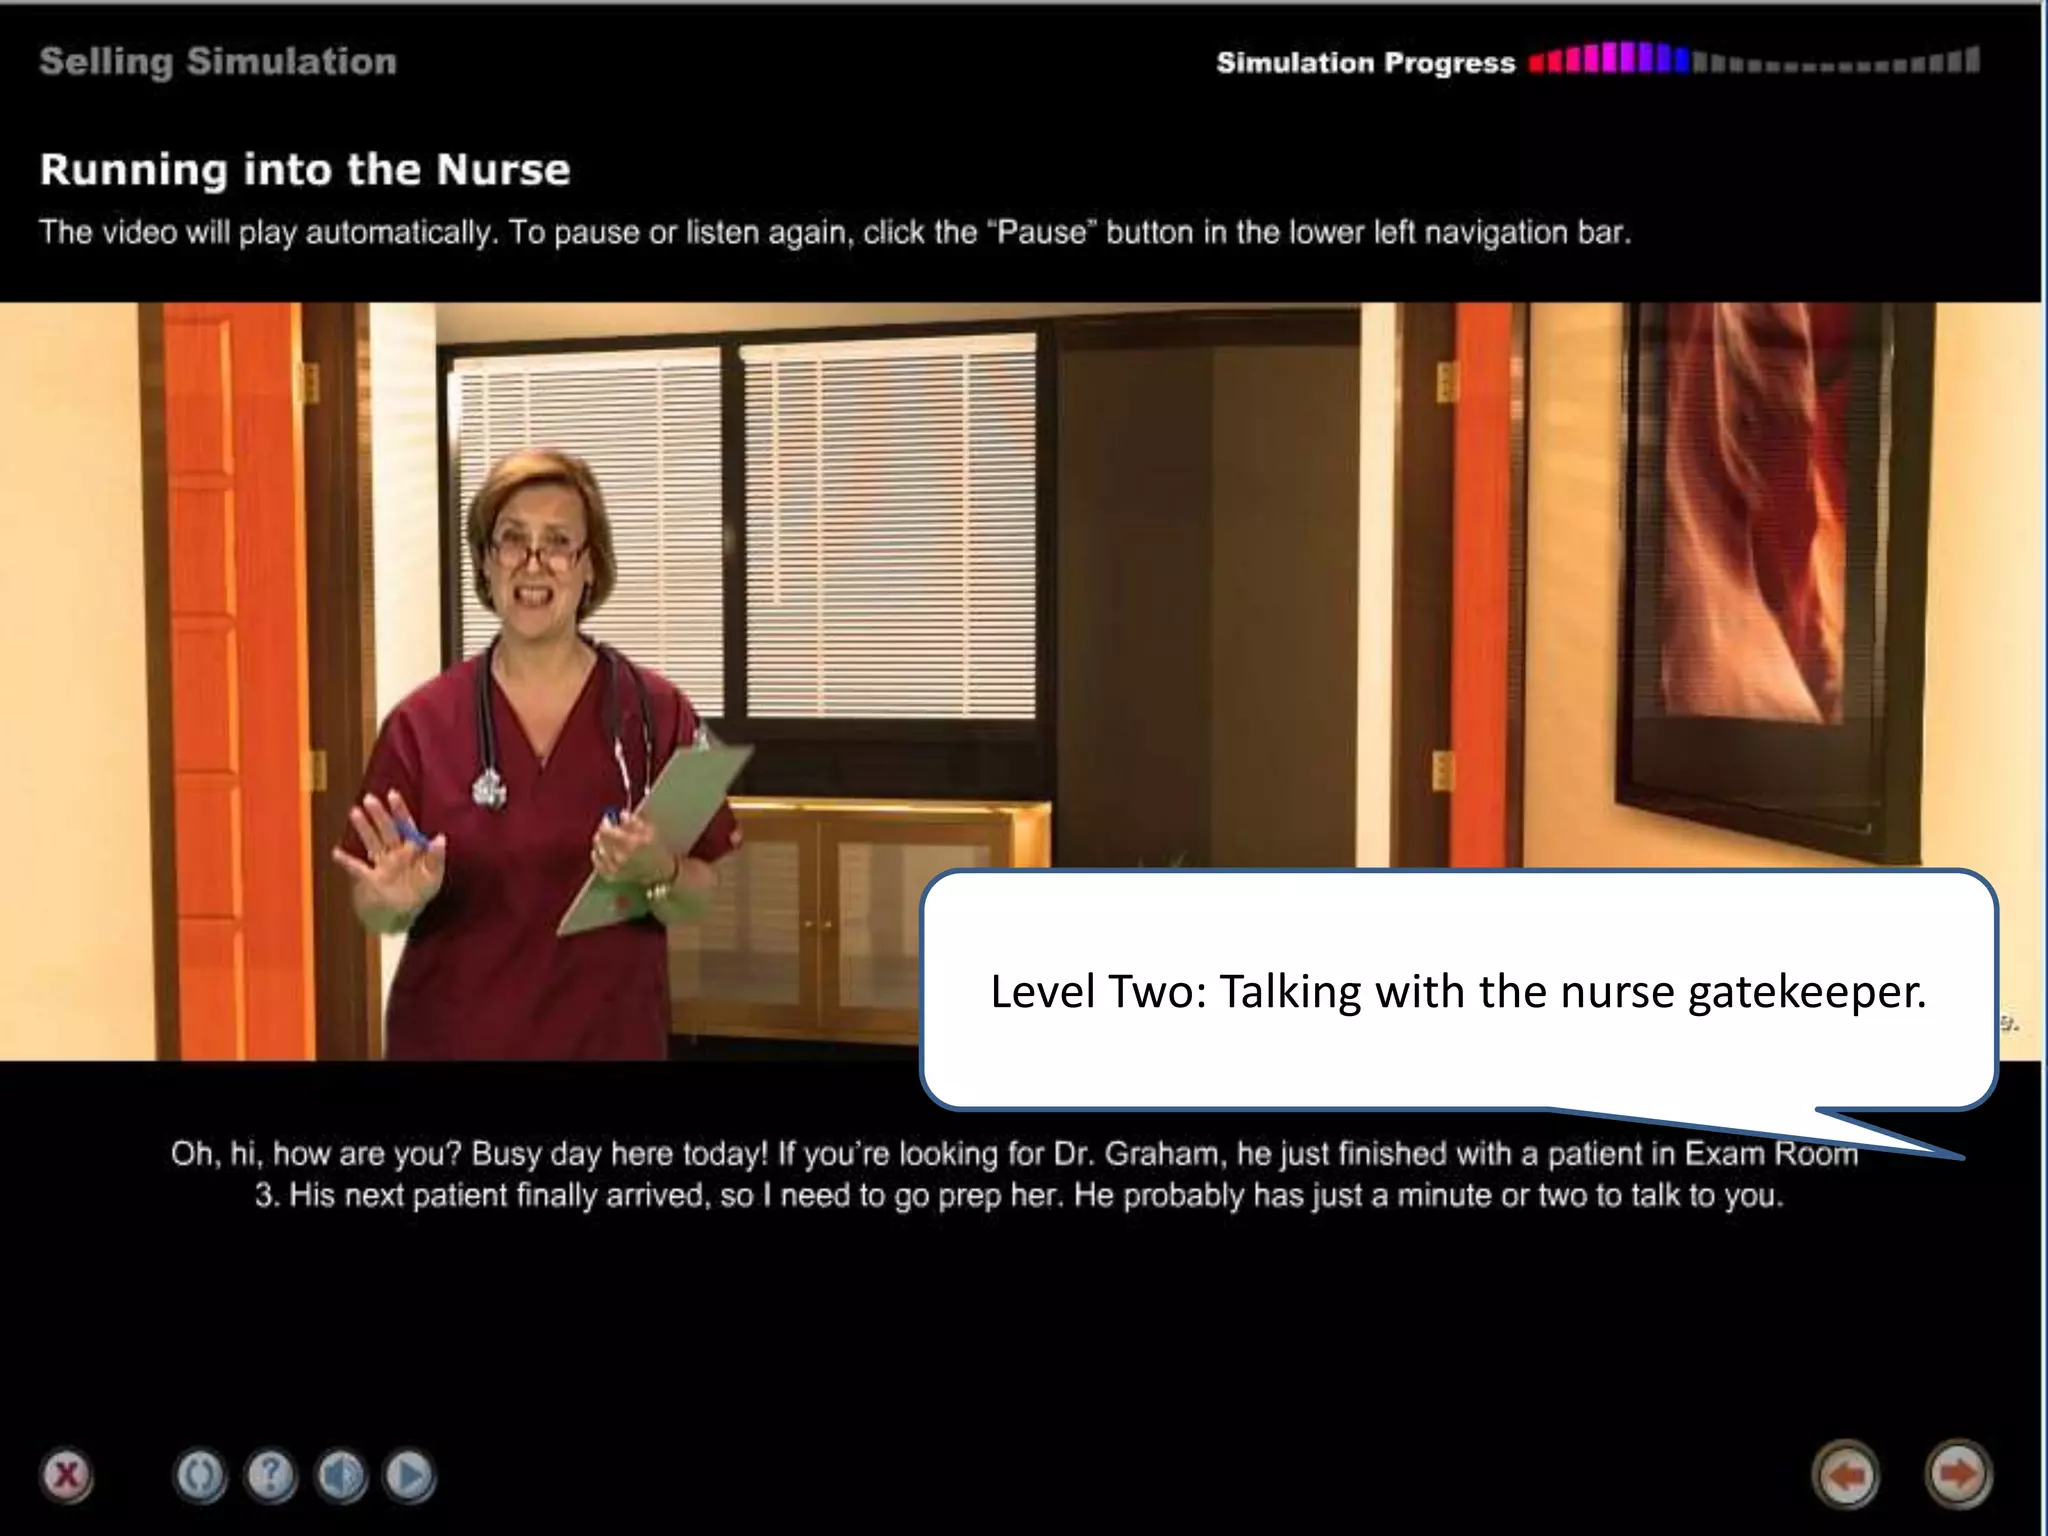Viewport: 2048px width, 1536px height.
Task: Click the 'Level Two' callout text
Action: [1458, 991]
